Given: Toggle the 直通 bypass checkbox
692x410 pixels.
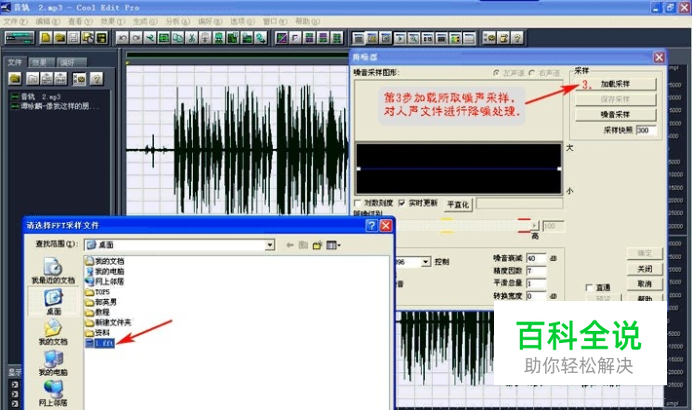Looking at the screenshot, I should pyautogui.click(x=589, y=288).
